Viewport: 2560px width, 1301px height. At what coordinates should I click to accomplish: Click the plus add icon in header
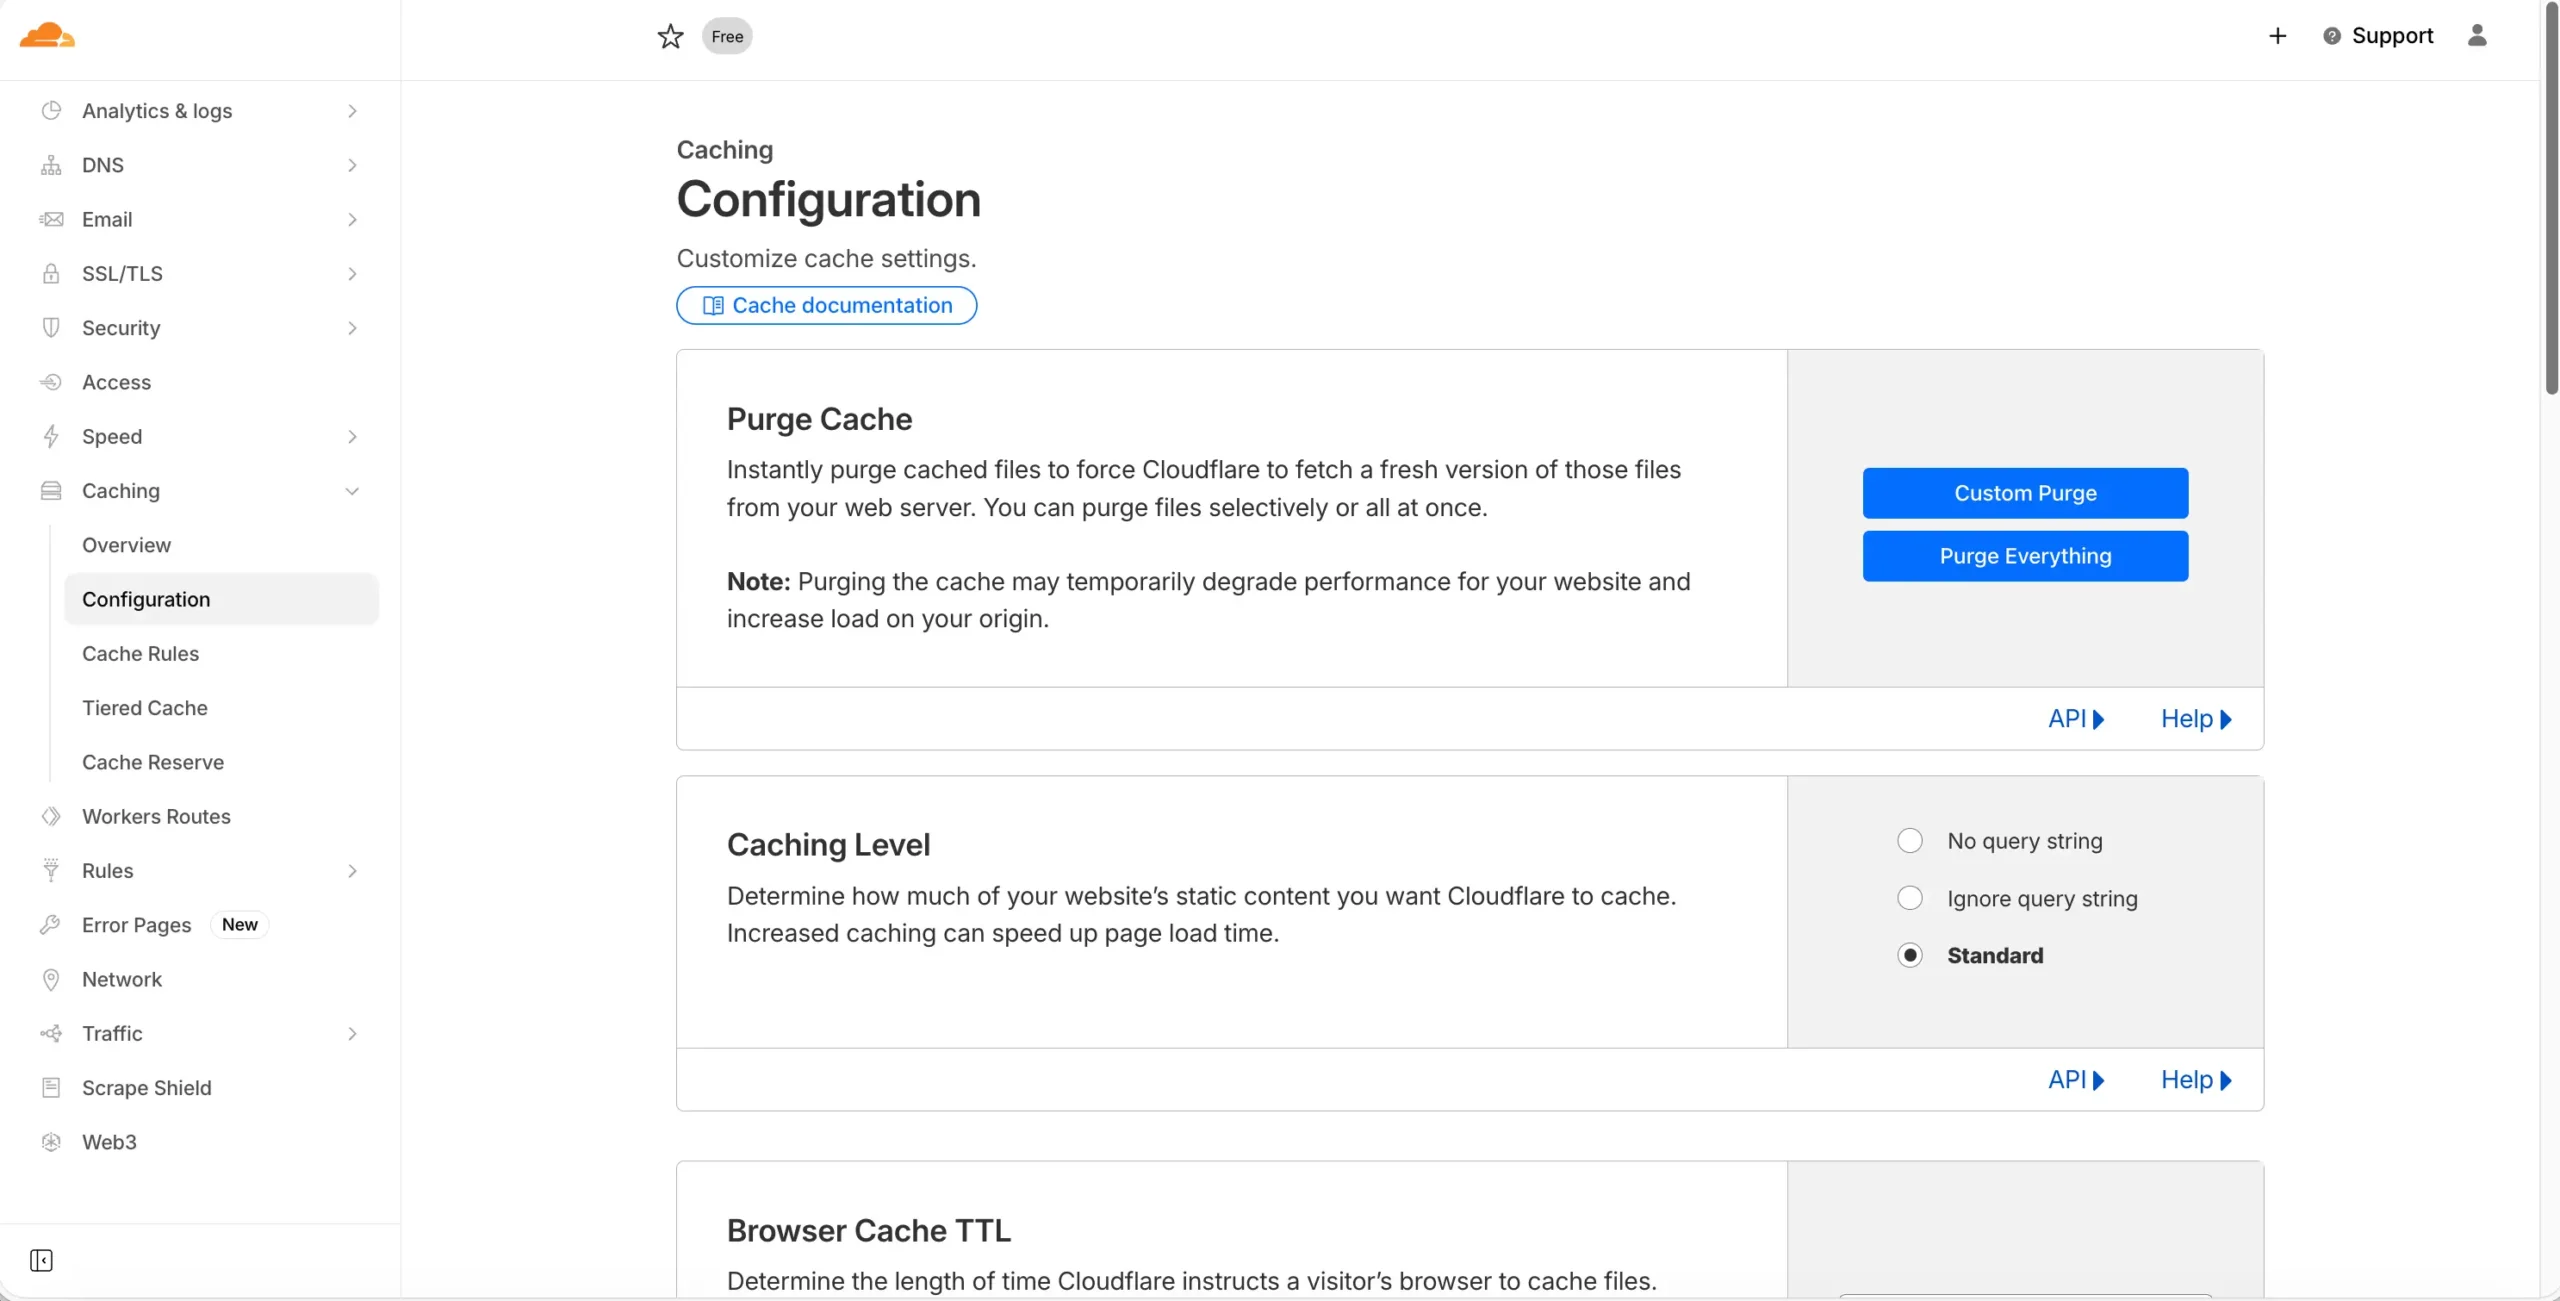2277,36
